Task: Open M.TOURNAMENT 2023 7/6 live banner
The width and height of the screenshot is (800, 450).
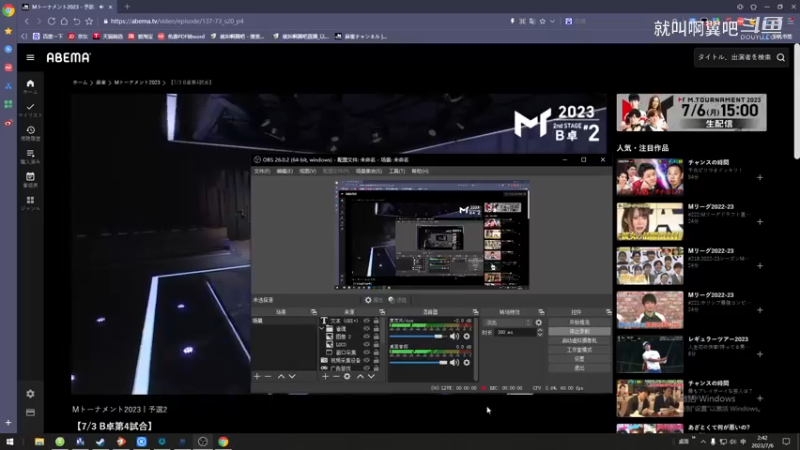Action: pyautogui.click(x=691, y=112)
